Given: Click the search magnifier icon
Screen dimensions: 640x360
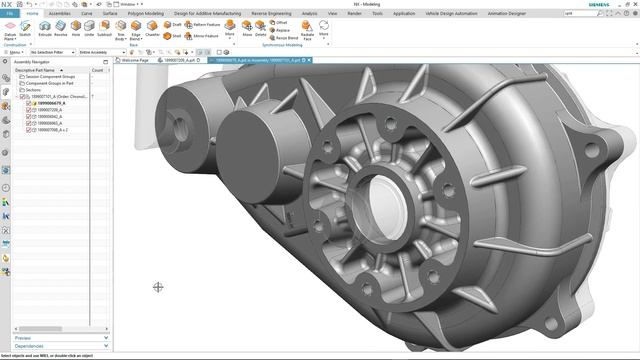Looking at the screenshot, I should pyautogui.click(x=600, y=13).
